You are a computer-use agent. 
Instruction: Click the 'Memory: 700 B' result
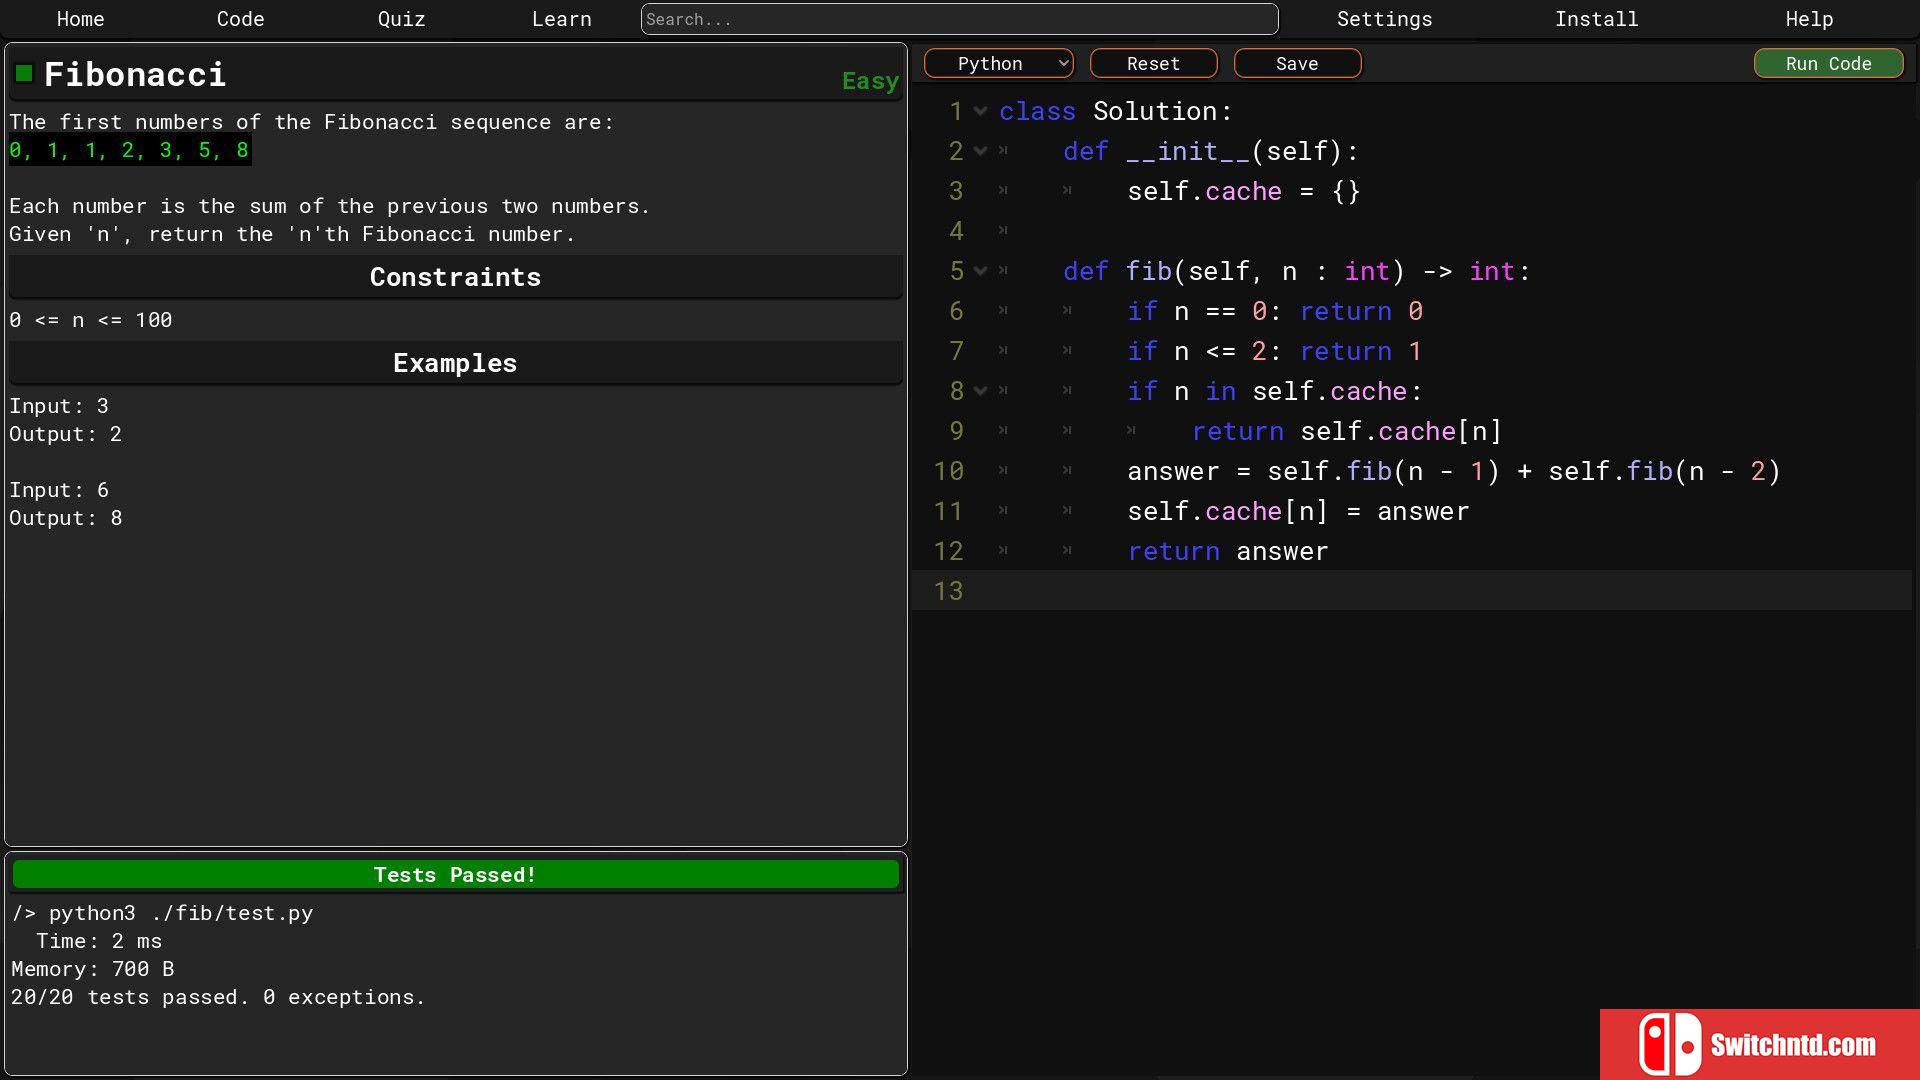[x=93, y=969]
